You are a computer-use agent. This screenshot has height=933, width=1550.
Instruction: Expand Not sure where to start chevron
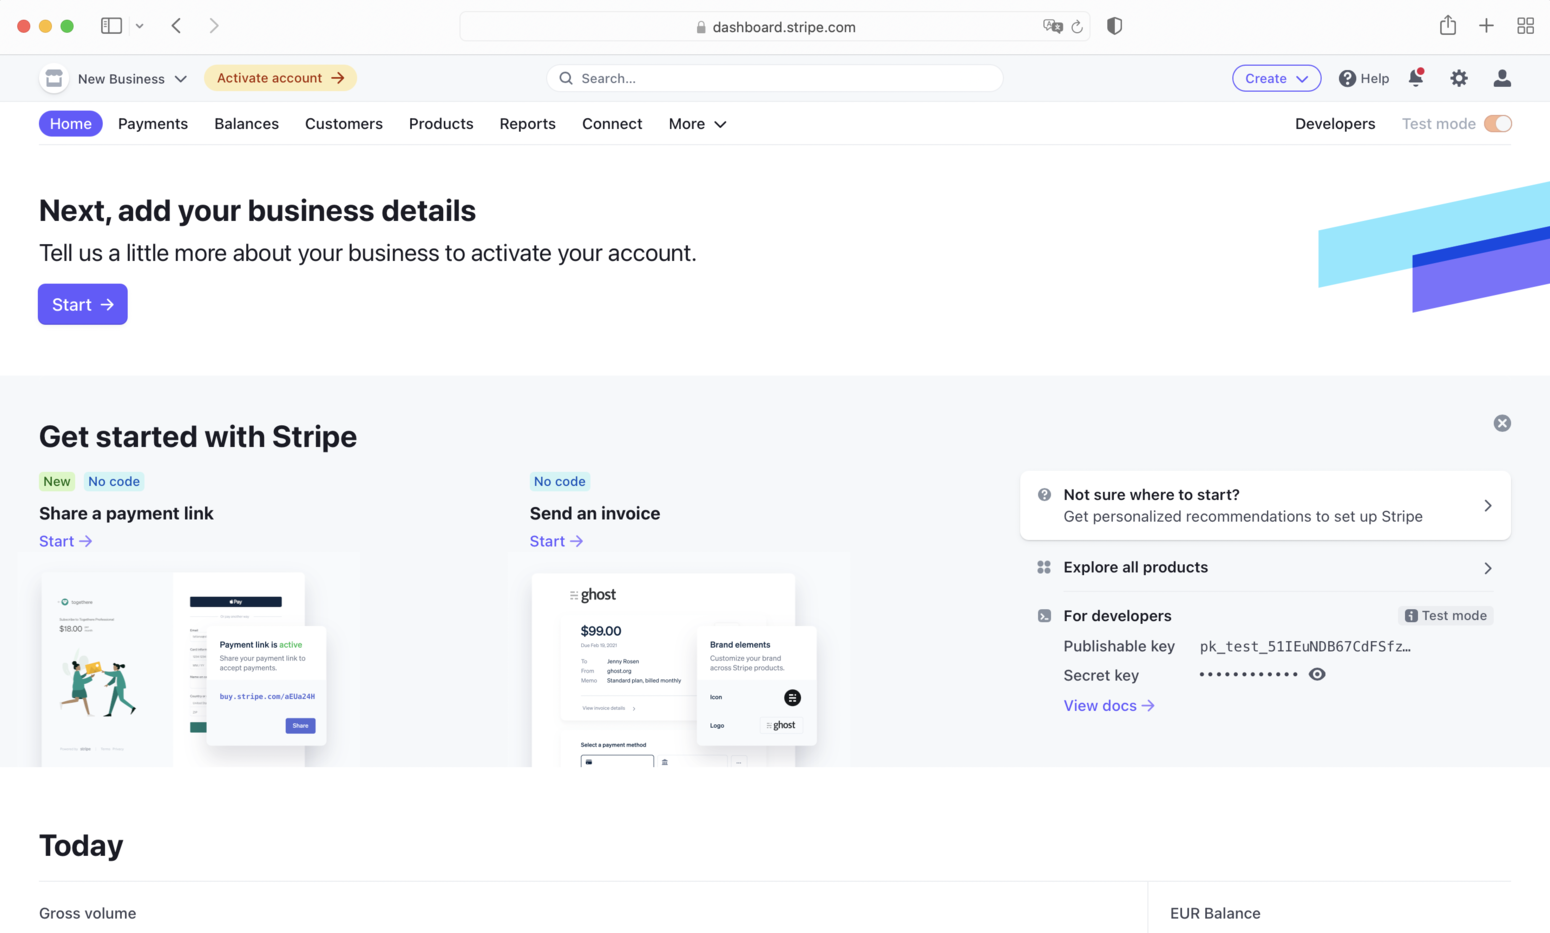(x=1488, y=506)
